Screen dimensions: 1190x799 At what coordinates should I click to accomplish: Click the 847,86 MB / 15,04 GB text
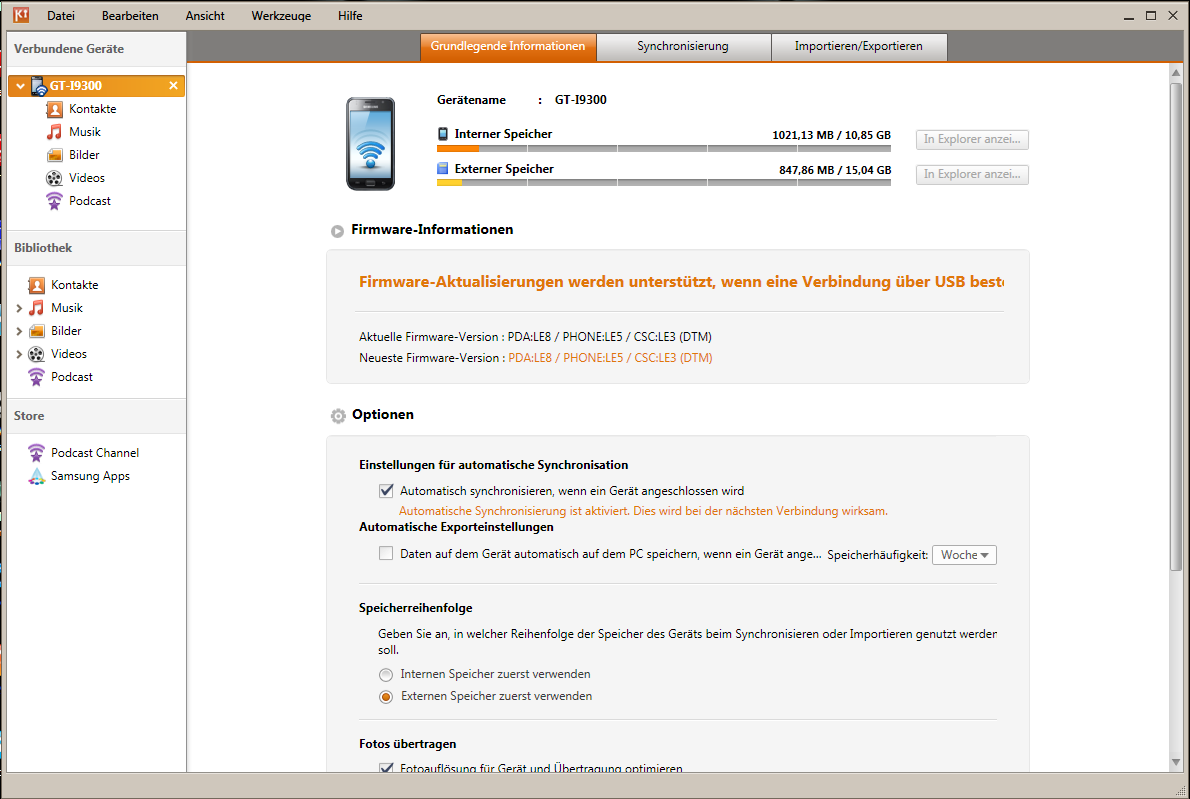tap(835, 170)
